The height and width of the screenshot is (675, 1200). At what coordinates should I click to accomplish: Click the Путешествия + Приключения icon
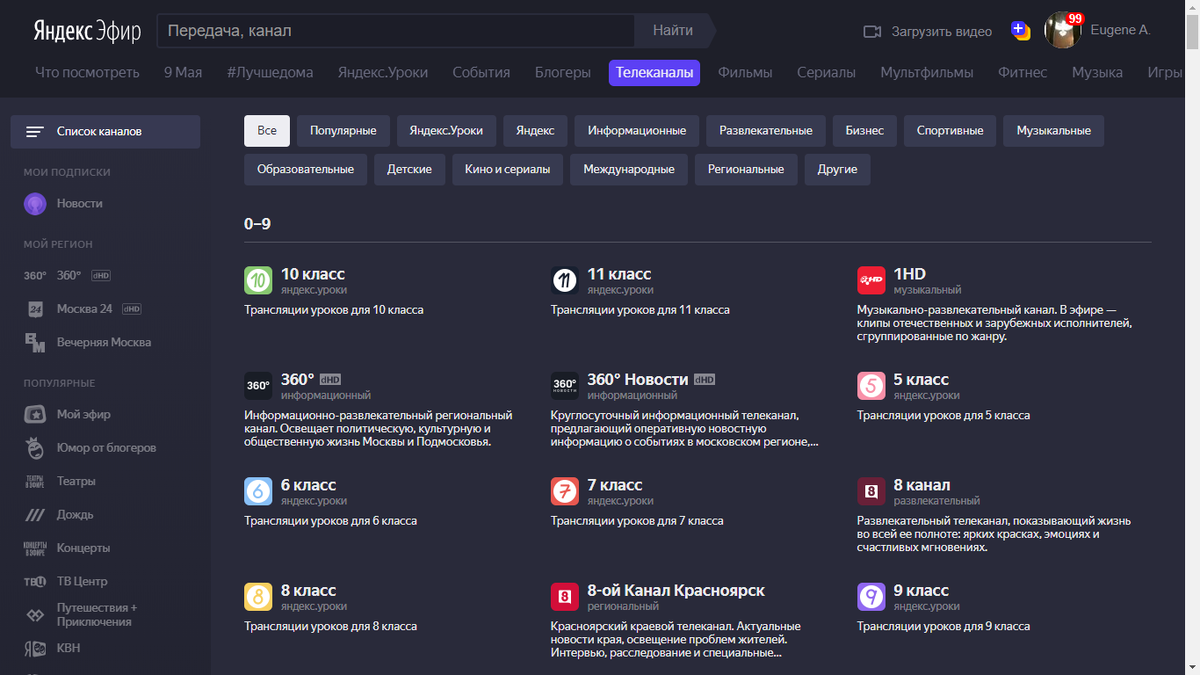click(x=35, y=615)
